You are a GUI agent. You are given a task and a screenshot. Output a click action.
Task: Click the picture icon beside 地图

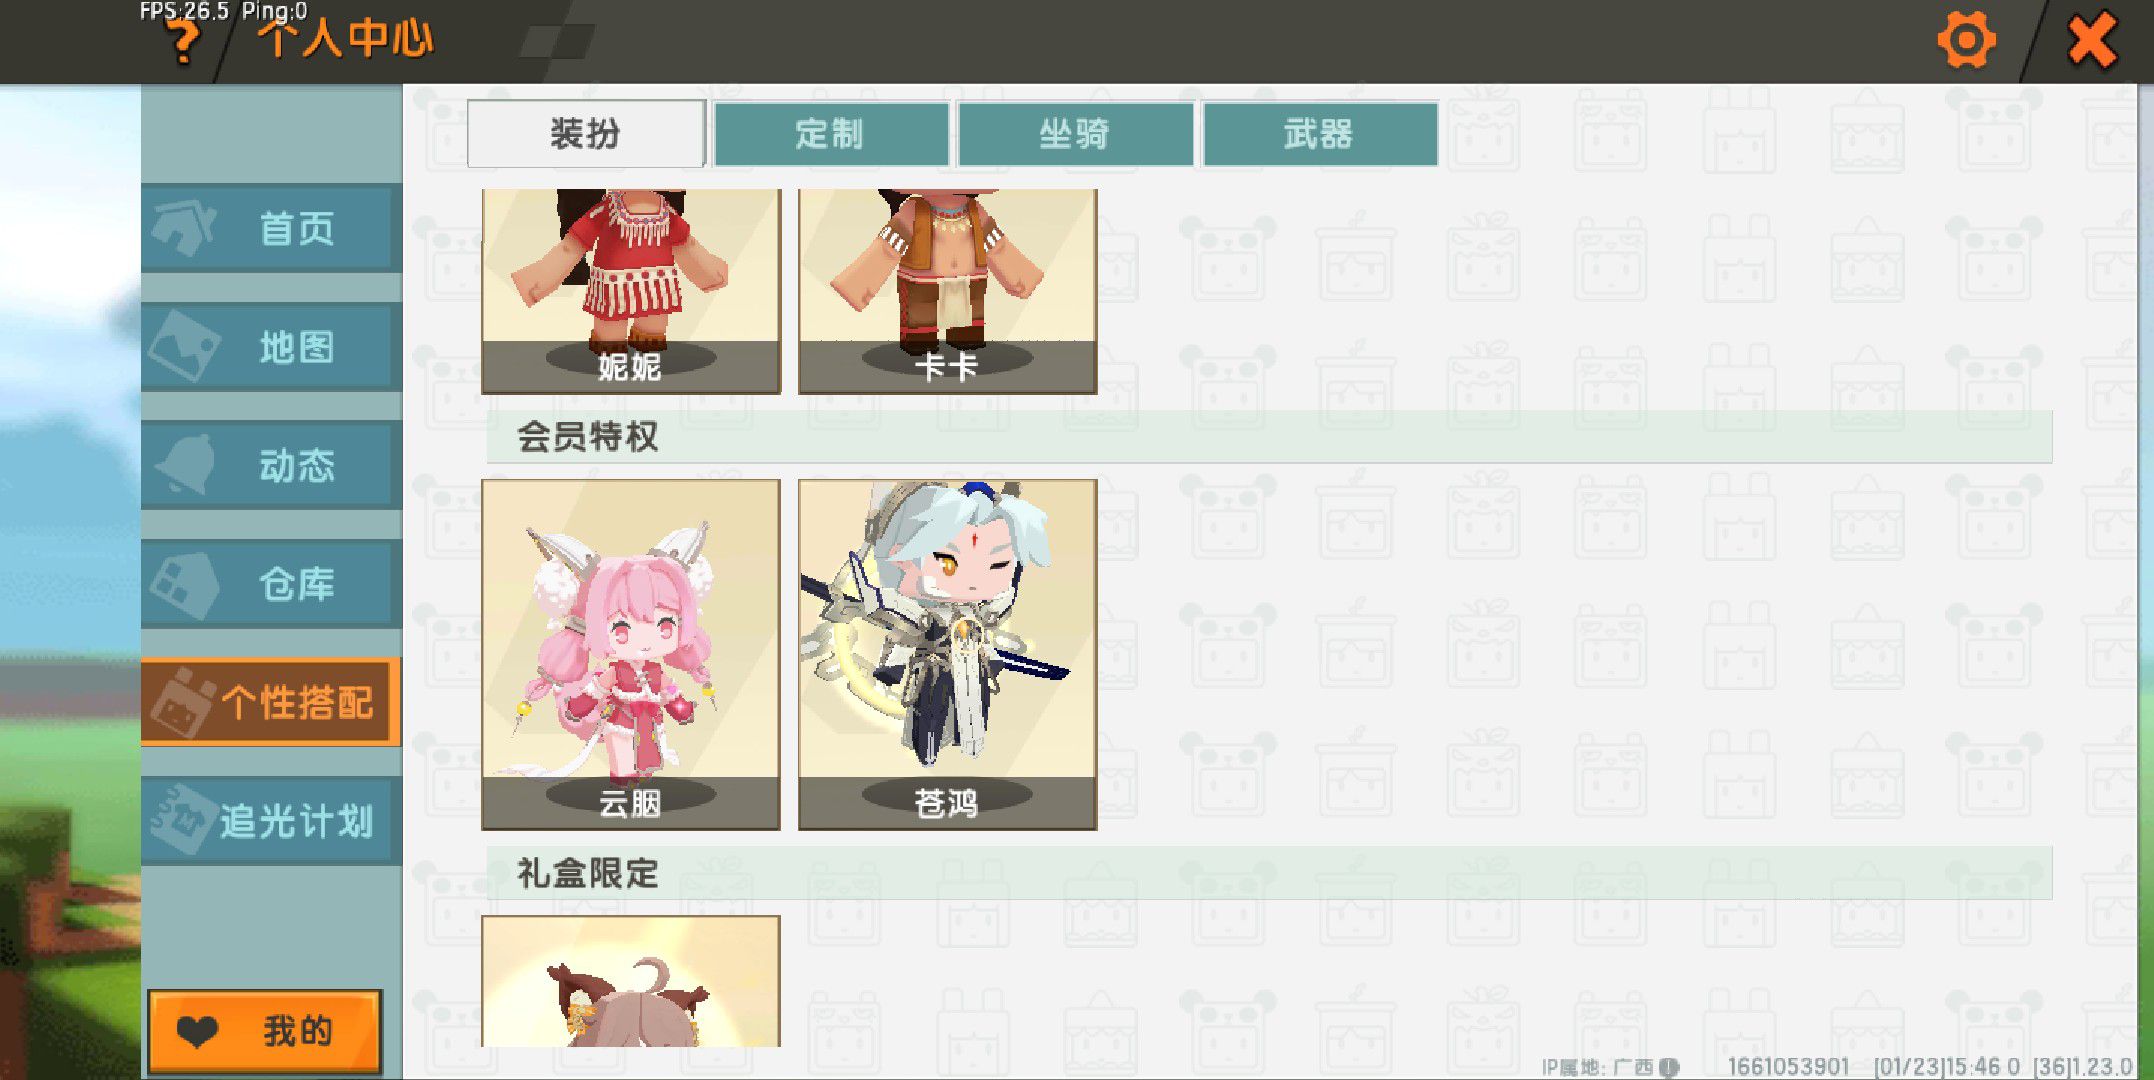click(183, 346)
